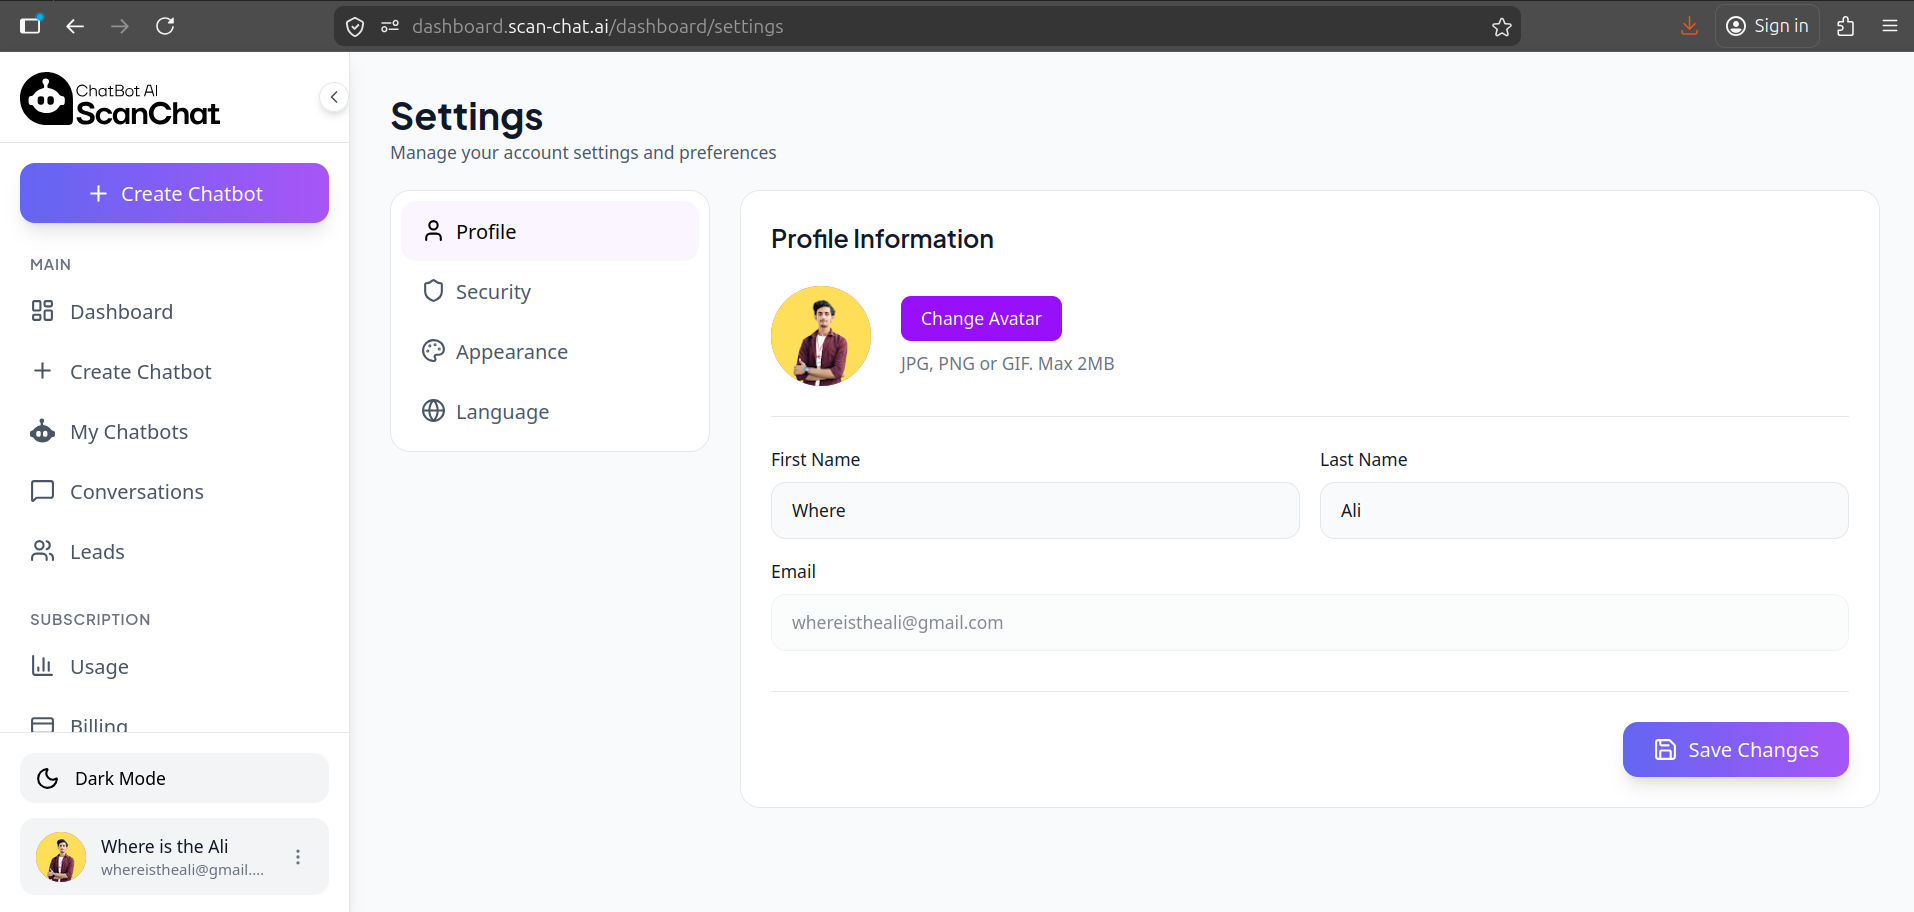Open My Chatbots page
The width and height of the screenshot is (1914, 912).
tap(174, 432)
